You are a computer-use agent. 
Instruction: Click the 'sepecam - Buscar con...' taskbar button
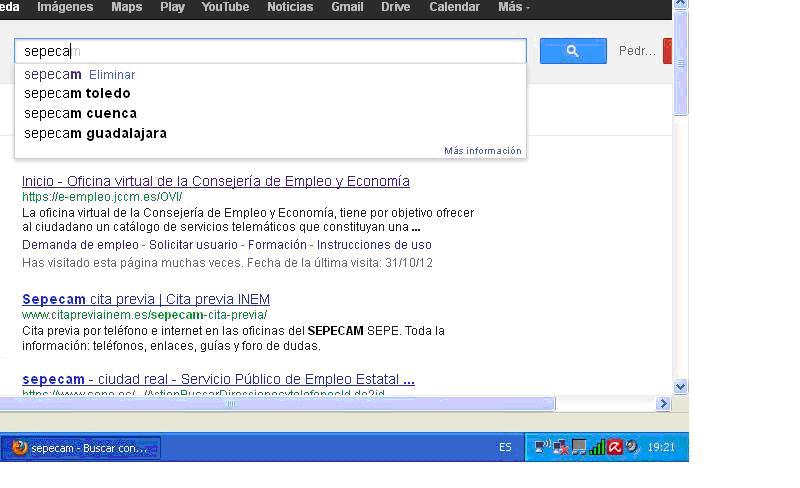[x=81, y=448]
